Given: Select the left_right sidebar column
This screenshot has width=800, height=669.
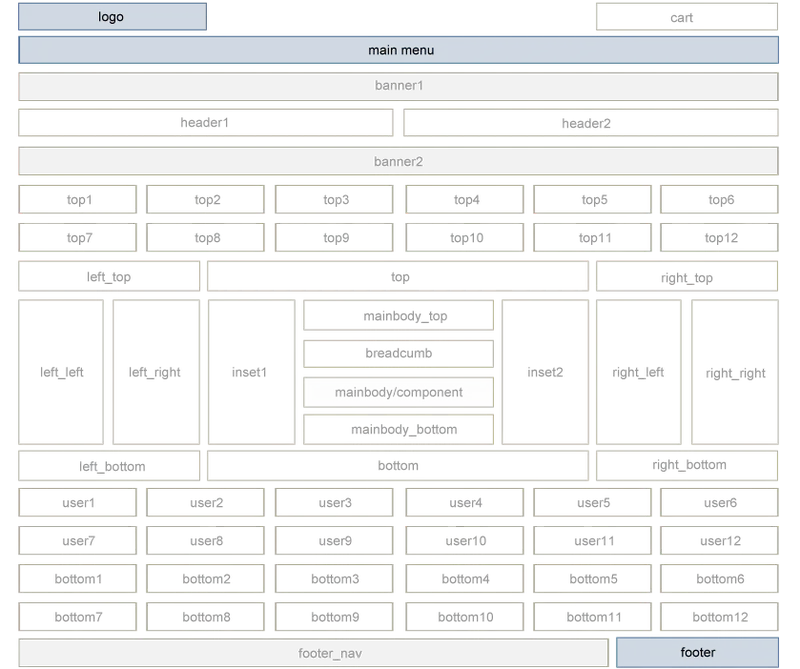Looking at the screenshot, I should click(x=156, y=372).
